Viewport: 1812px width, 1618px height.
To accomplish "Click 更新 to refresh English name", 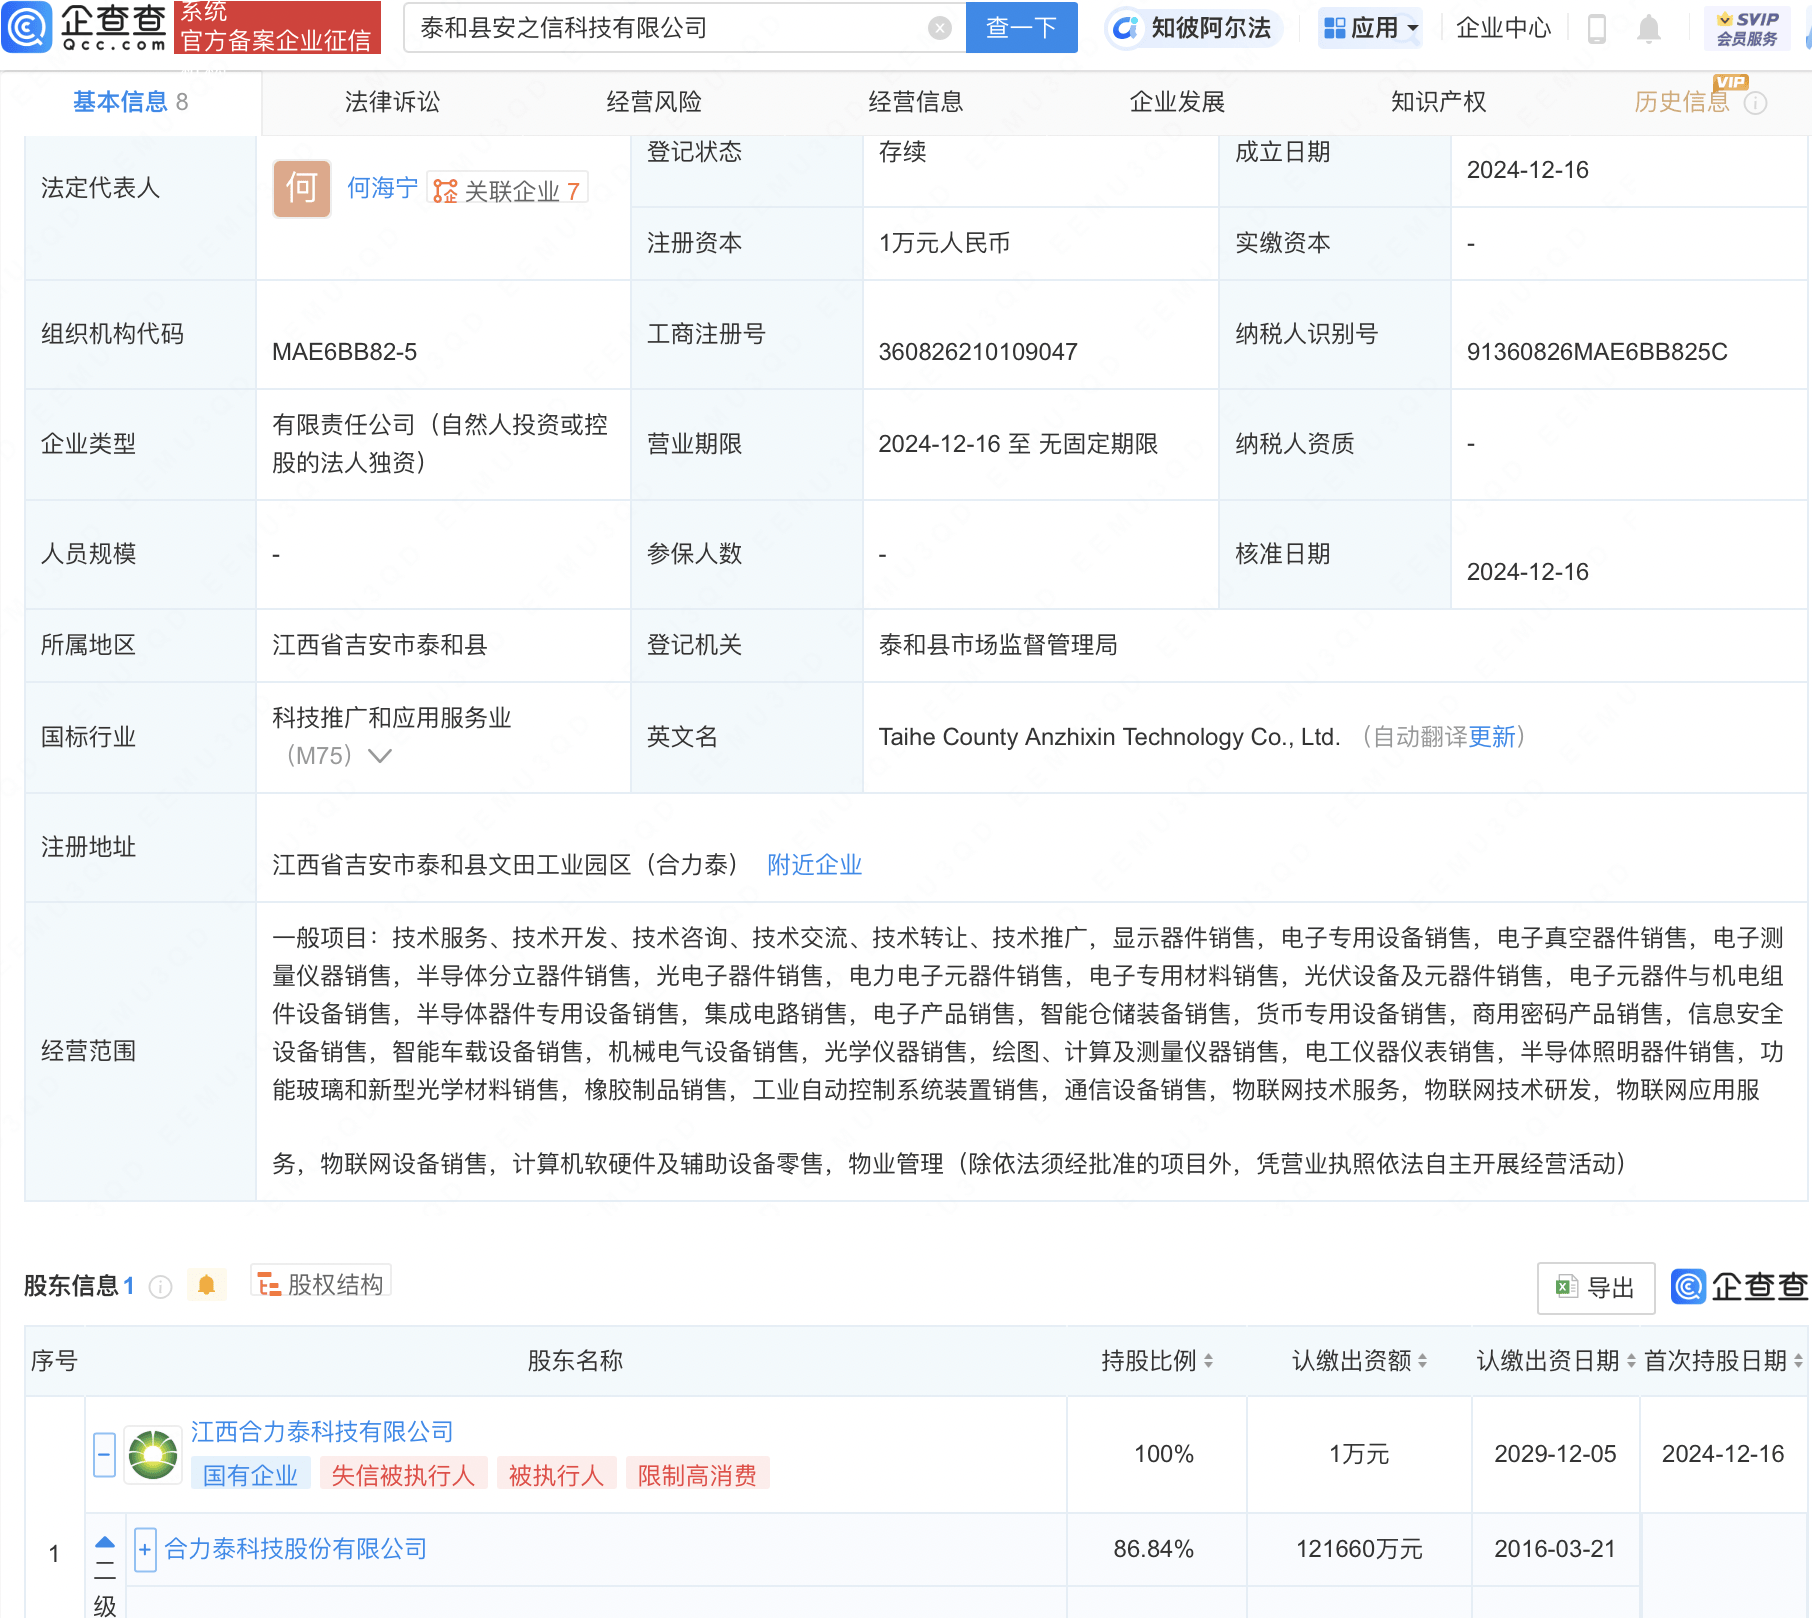I will pos(1492,737).
